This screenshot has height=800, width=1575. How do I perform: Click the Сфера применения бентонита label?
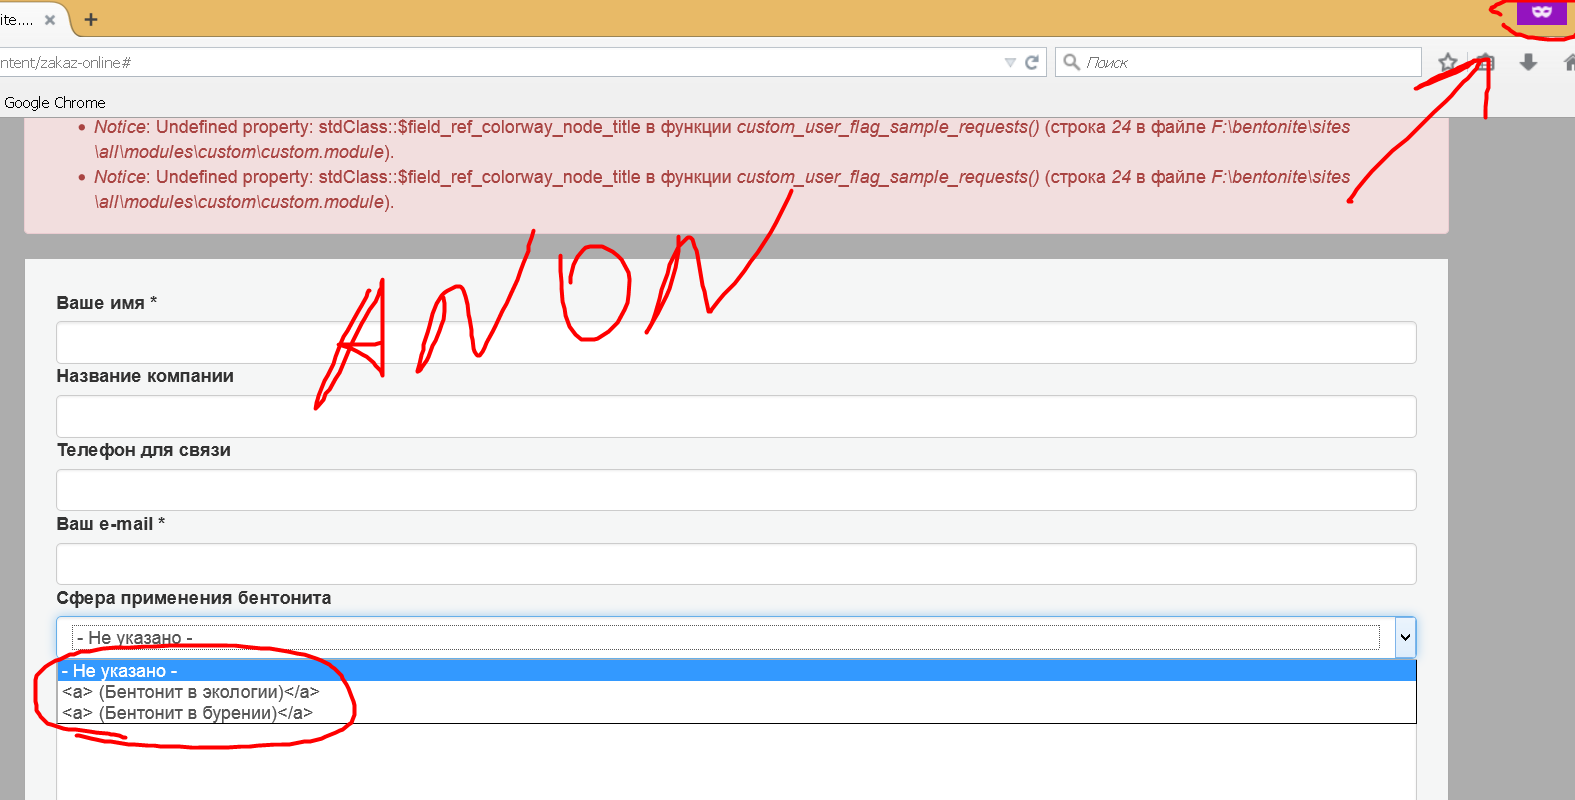coord(193,598)
